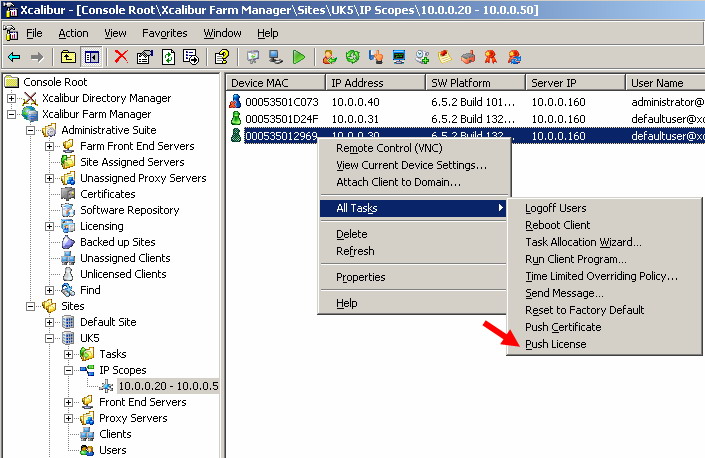Expand Farm Front End Servers node
Image resolution: width=705 pixels, height=458 pixels.
49,146
